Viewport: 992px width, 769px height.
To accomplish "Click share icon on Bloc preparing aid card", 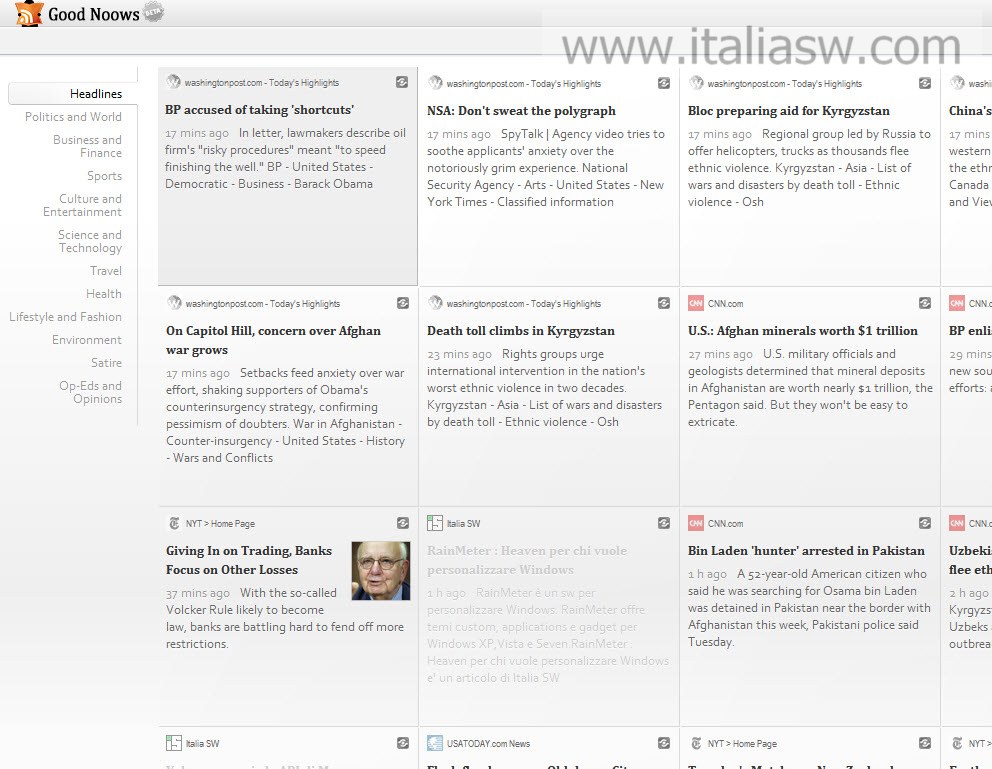I will (x=925, y=83).
